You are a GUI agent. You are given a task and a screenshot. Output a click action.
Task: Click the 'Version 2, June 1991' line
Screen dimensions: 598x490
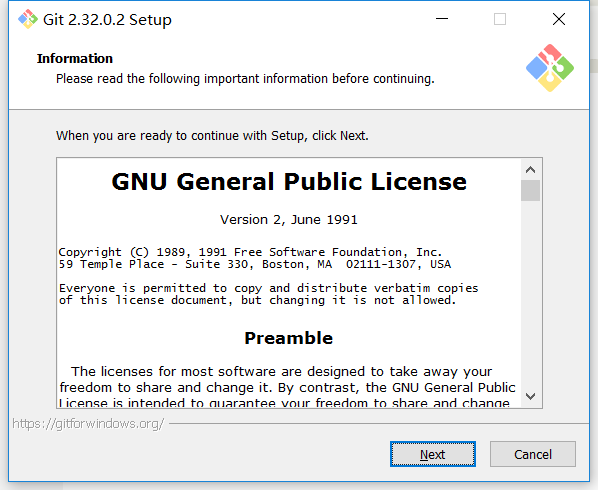(289, 220)
